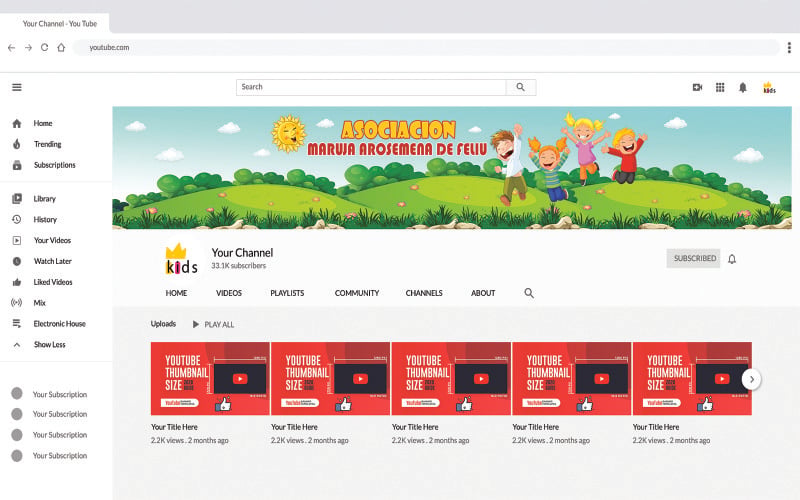Click the Asociacion Maruja Arosemena channel banner
The image size is (800, 500).
pos(452,168)
